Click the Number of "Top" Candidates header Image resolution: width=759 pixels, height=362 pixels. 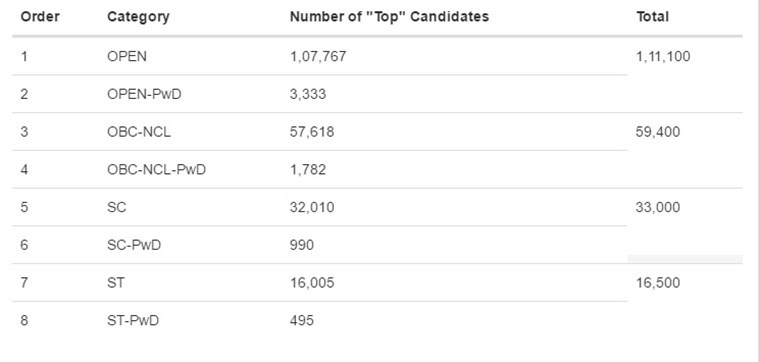(389, 17)
